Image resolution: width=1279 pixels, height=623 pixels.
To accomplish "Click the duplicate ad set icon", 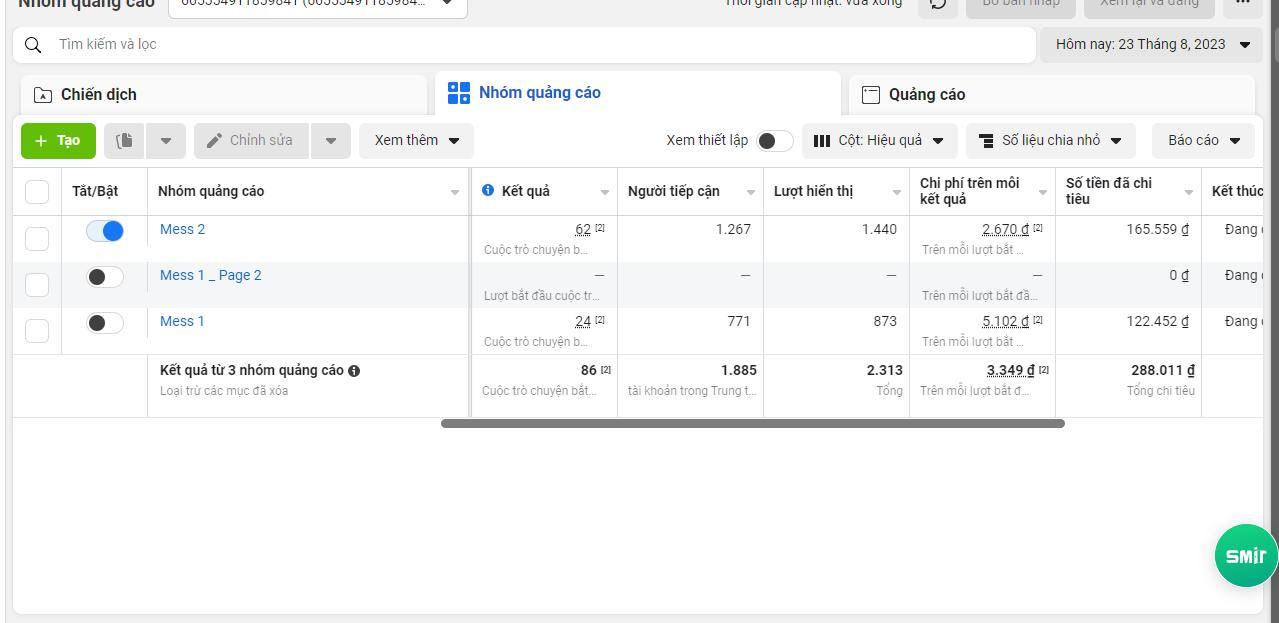I will tap(125, 140).
